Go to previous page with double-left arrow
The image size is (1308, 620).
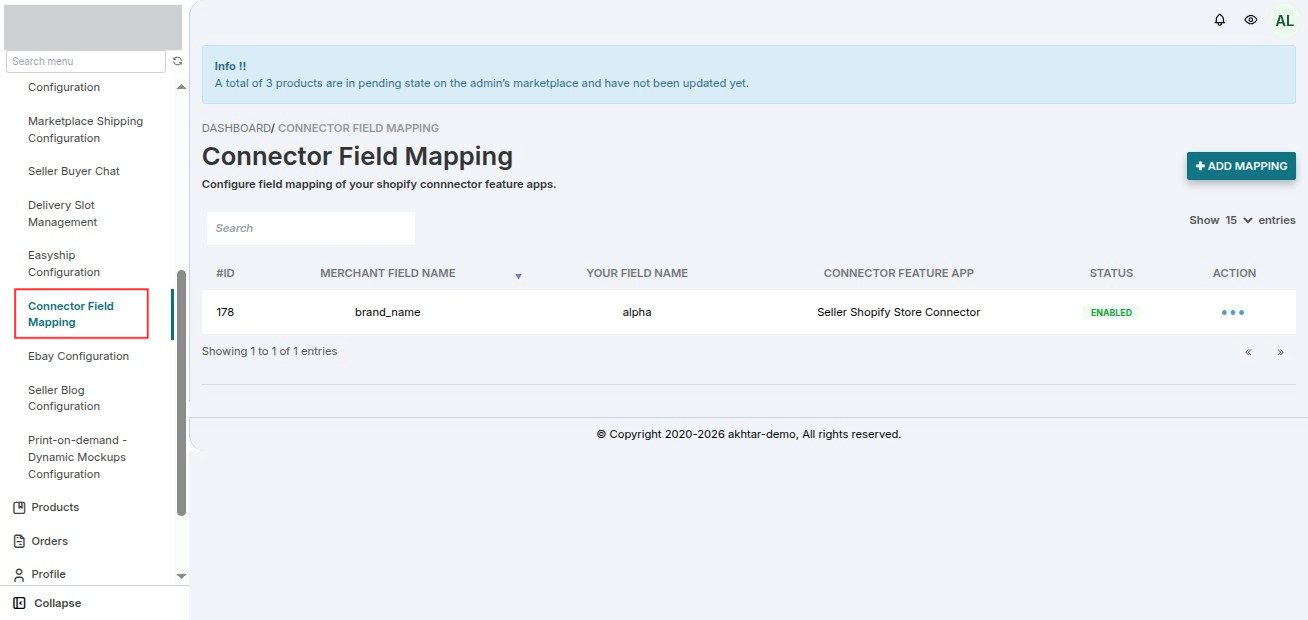[1248, 352]
